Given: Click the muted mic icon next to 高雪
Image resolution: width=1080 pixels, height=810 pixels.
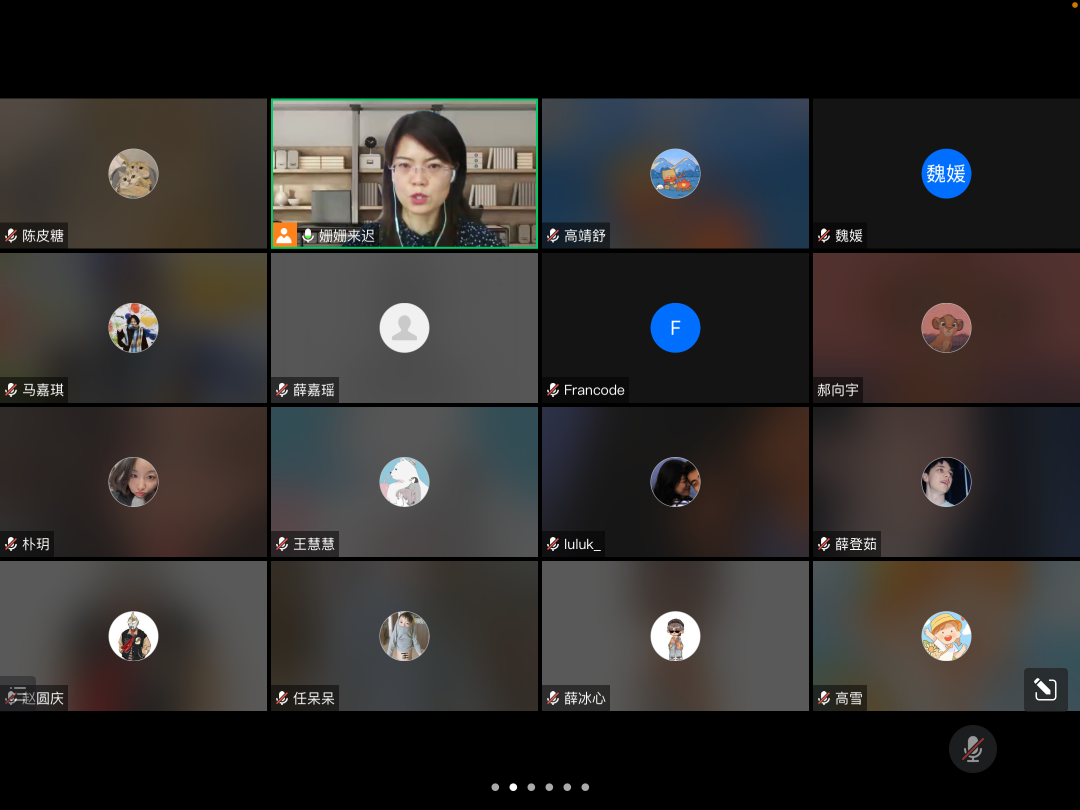Looking at the screenshot, I should (x=824, y=698).
